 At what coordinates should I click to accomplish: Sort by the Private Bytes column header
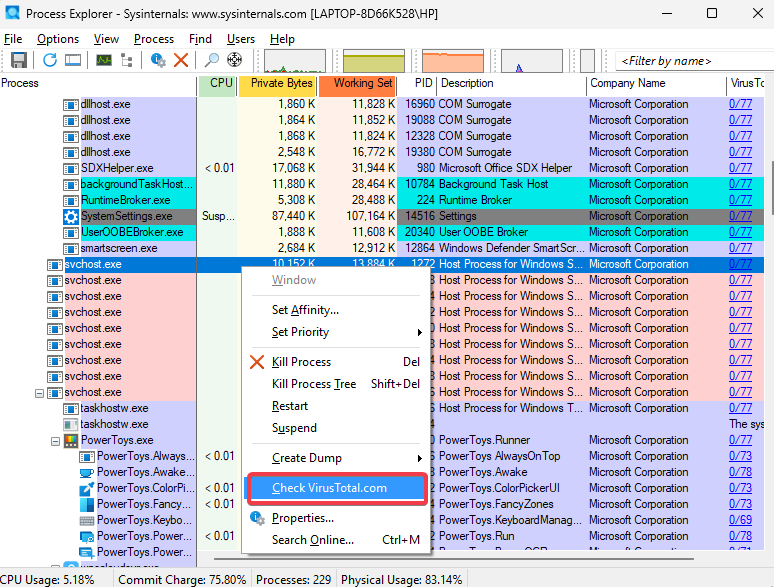(x=277, y=85)
